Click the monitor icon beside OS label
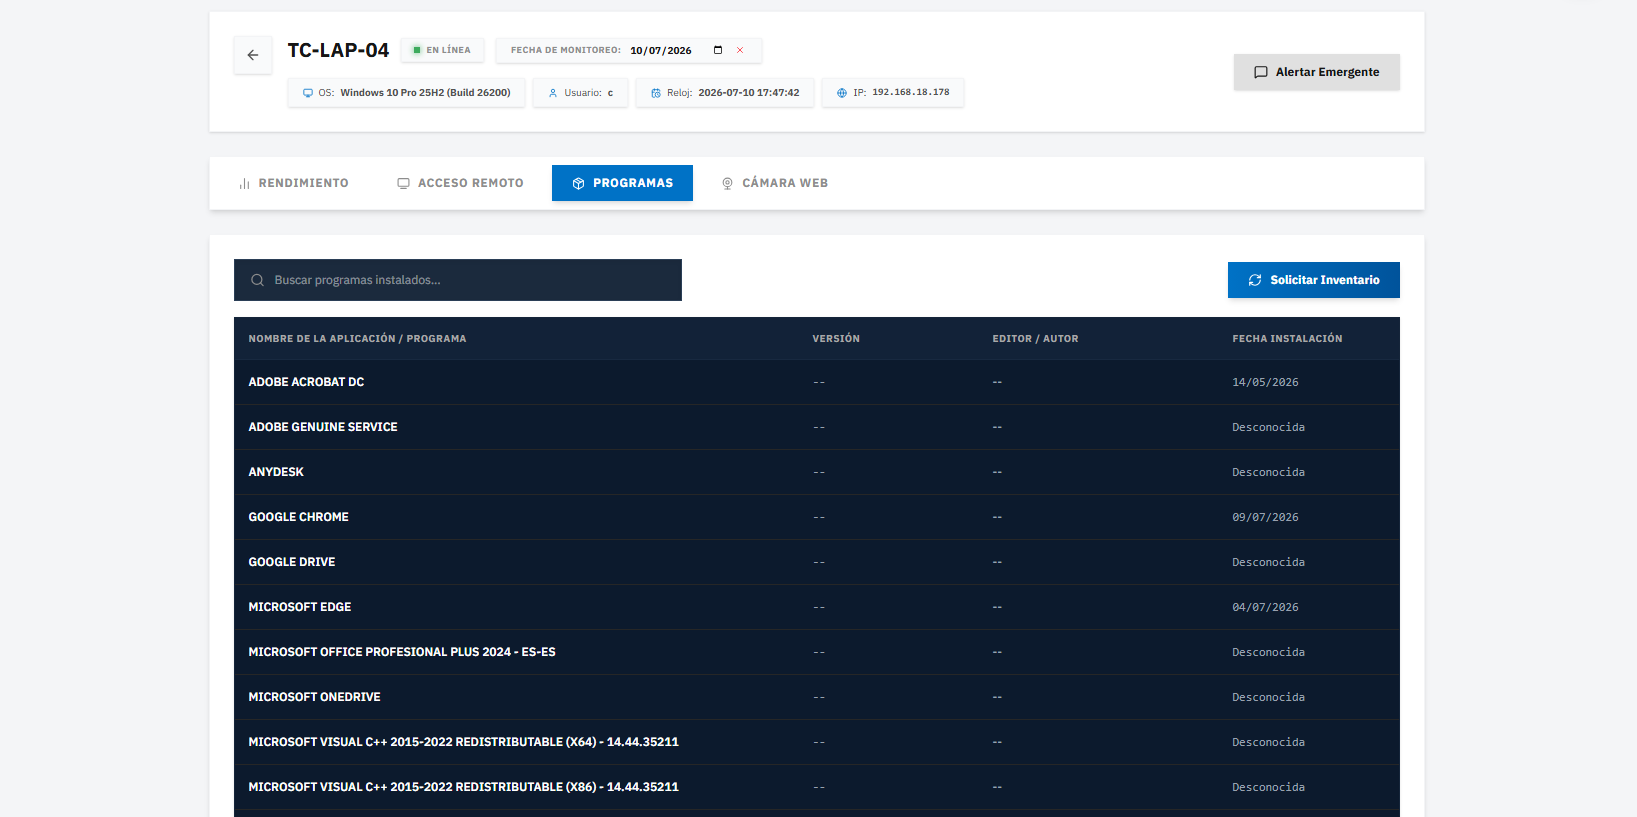Screen dimensions: 1637x817 [x=308, y=93]
